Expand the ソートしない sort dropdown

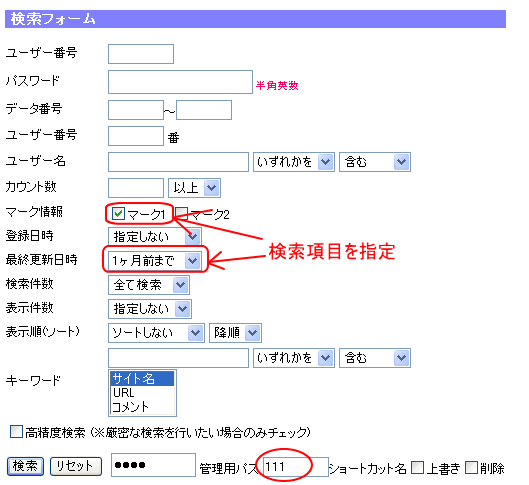pyautogui.click(x=156, y=333)
